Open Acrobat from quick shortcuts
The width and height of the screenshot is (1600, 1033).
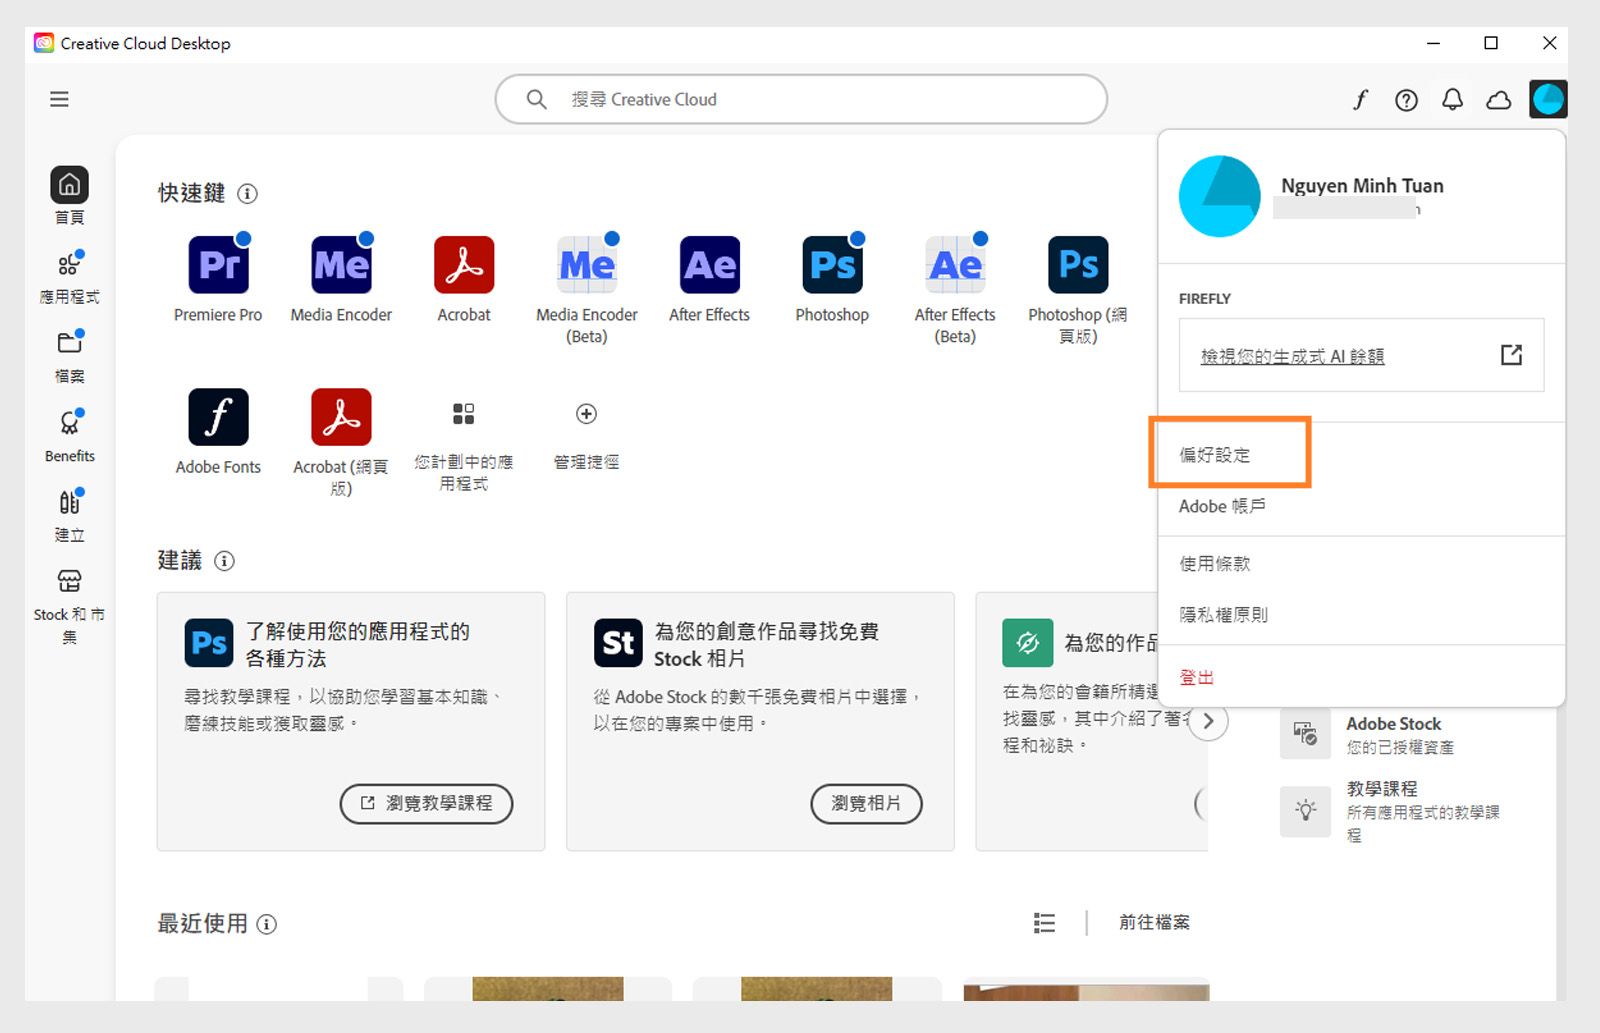pyautogui.click(x=463, y=263)
